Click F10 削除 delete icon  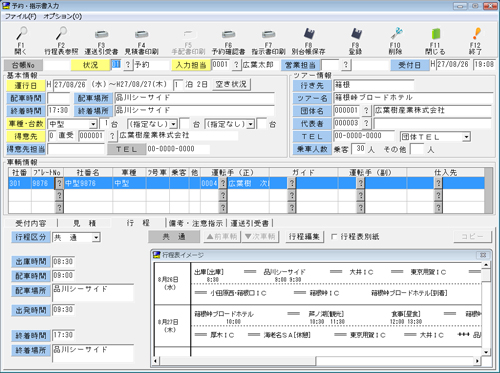(x=396, y=34)
